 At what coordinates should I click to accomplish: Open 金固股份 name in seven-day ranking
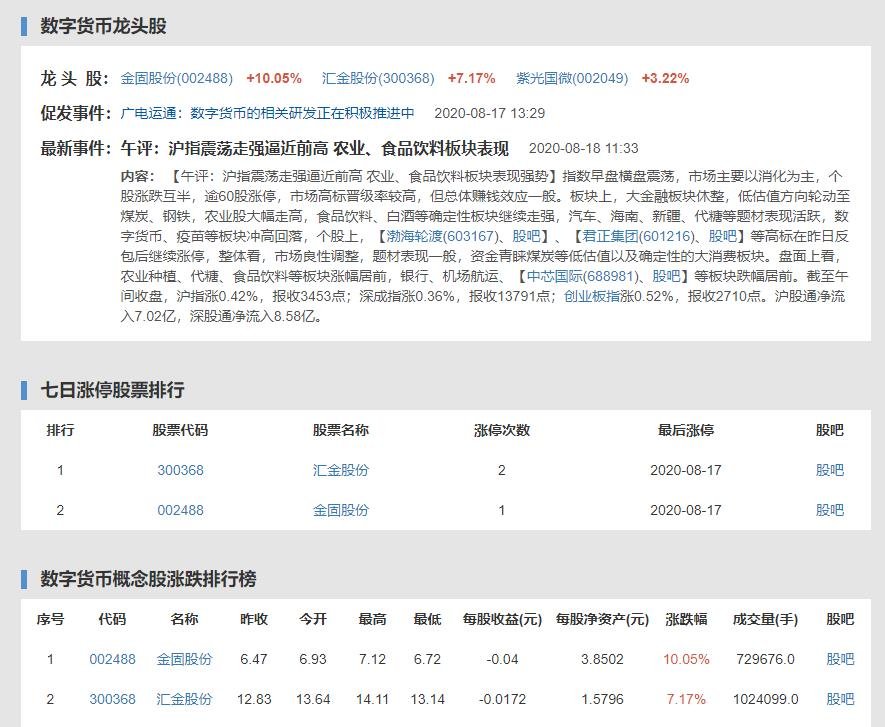point(341,510)
